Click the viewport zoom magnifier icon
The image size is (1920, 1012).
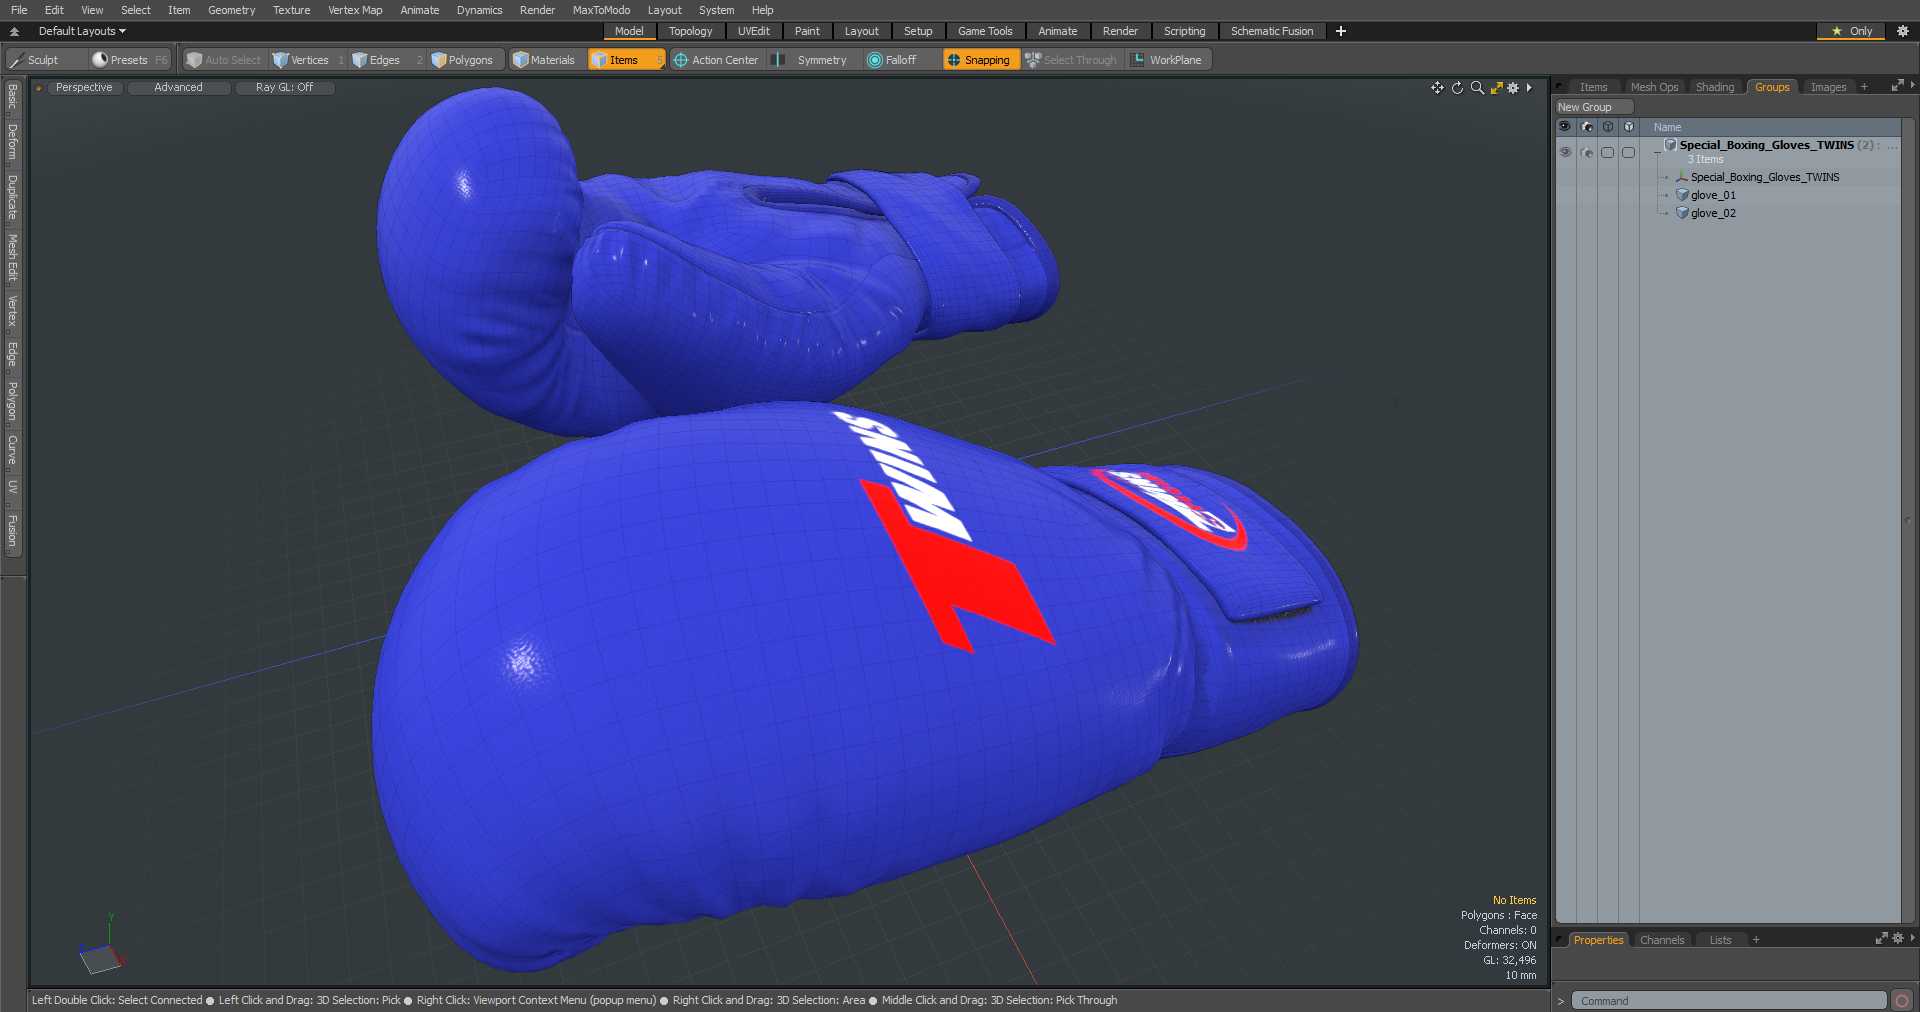coord(1477,88)
